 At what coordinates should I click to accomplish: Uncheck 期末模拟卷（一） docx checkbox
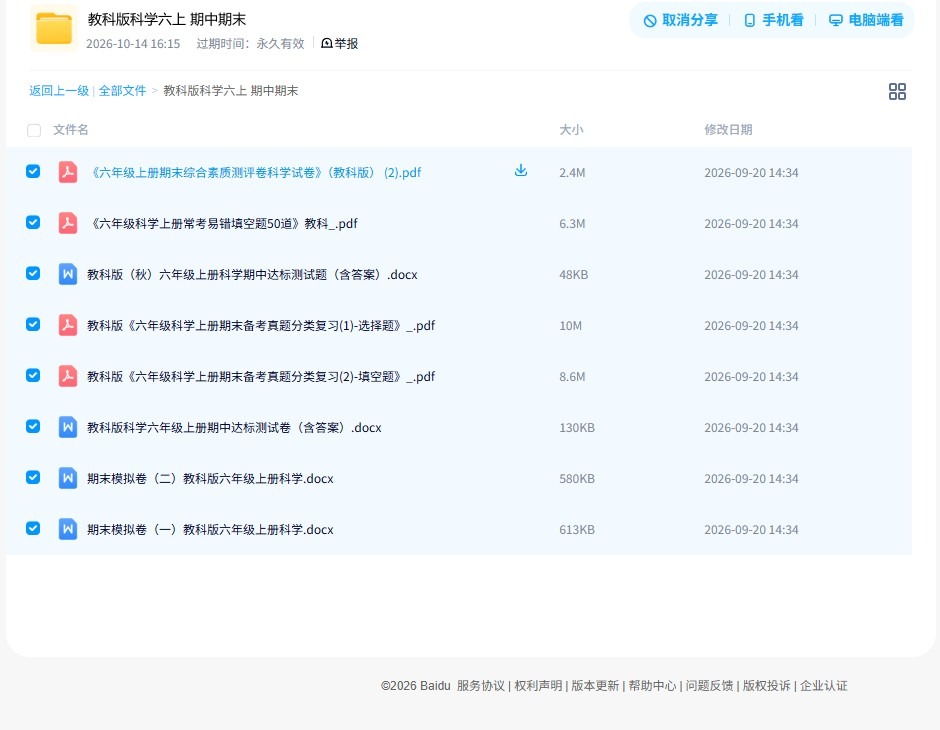point(33,528)
